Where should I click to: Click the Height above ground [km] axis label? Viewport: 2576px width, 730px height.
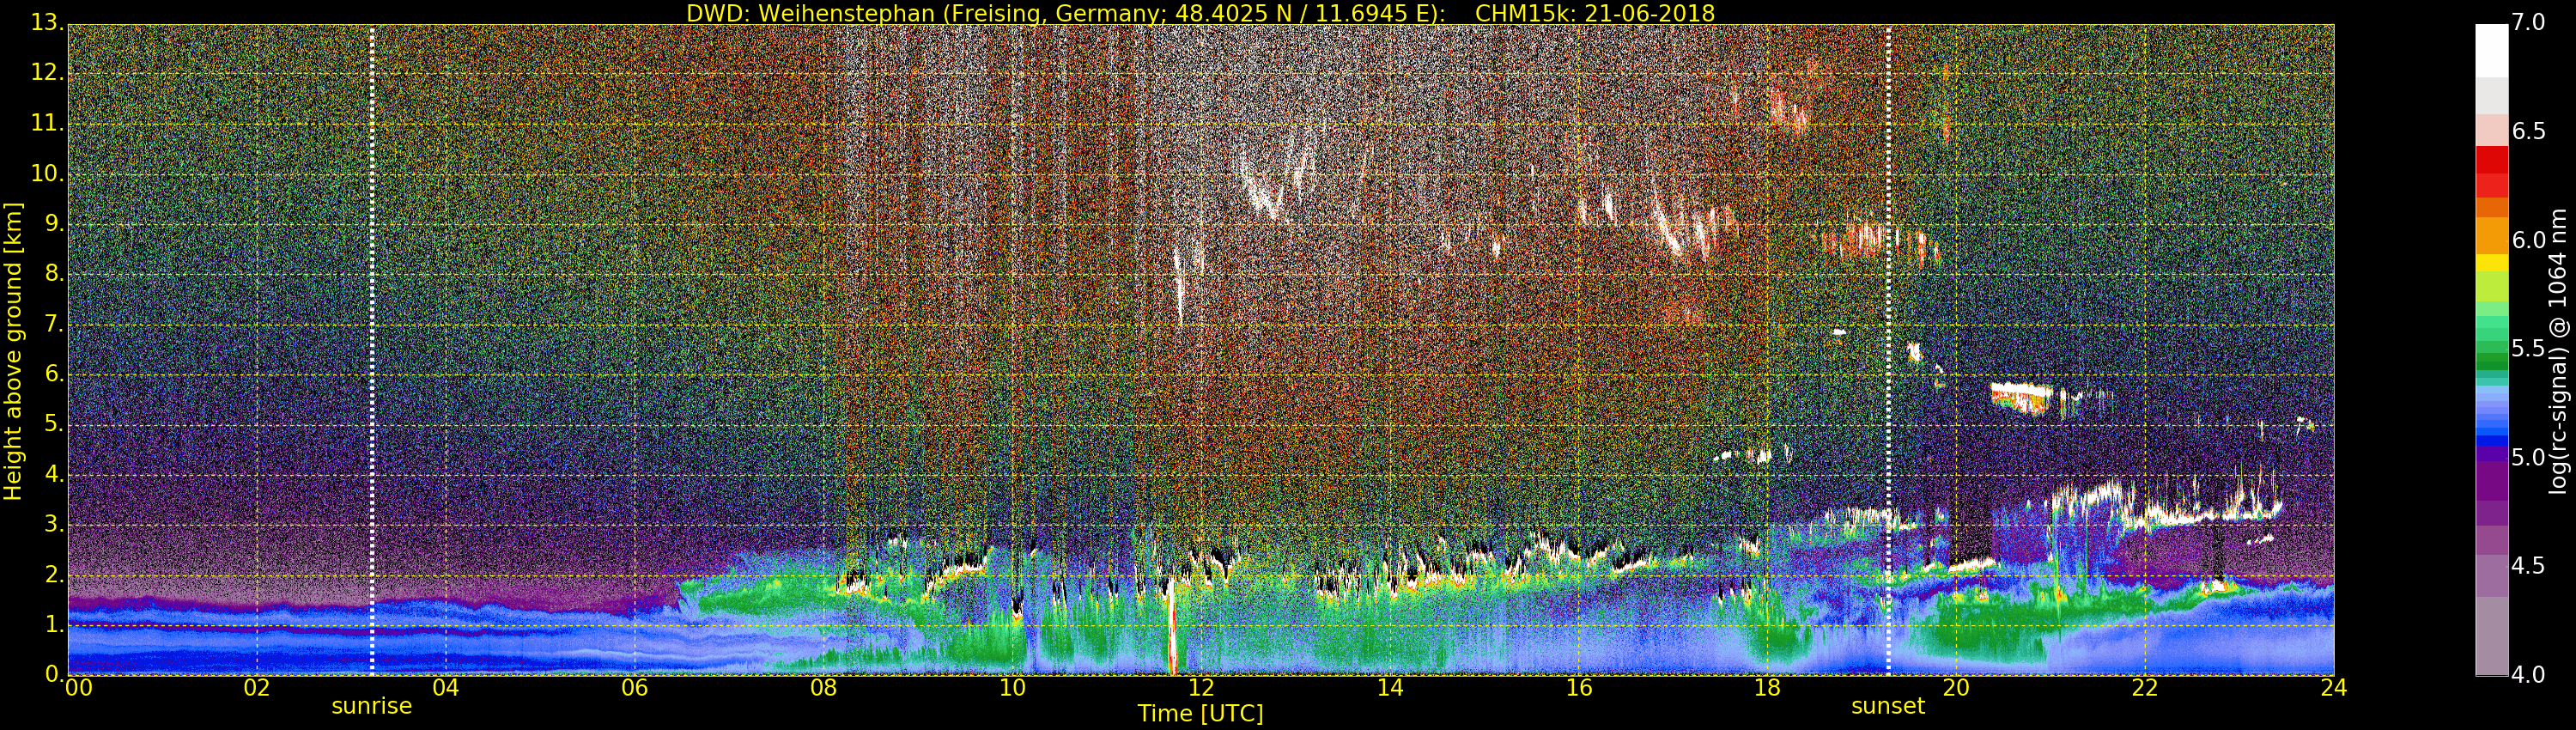(x=13, y=350)
